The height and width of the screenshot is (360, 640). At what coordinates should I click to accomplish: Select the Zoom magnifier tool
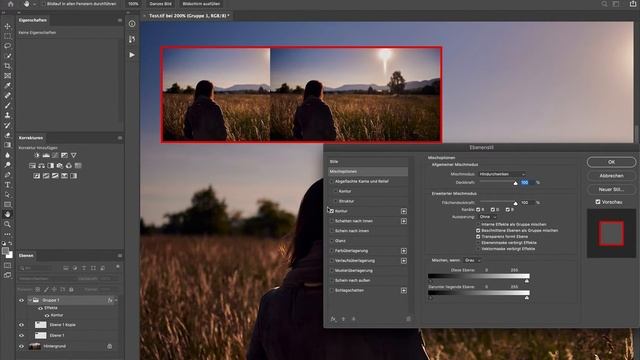click(x=7, y=224)
